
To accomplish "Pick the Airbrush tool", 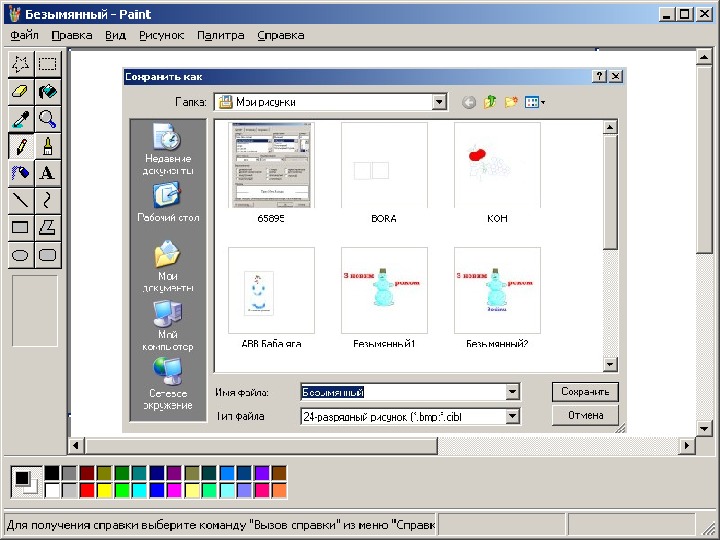I will (21, 173).
